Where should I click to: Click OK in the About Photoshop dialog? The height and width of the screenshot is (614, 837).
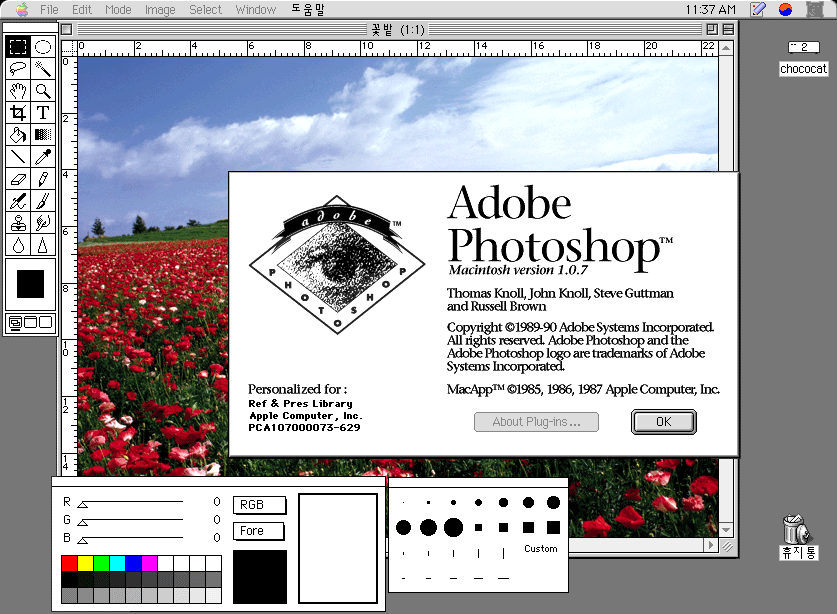tap(664, 422)
